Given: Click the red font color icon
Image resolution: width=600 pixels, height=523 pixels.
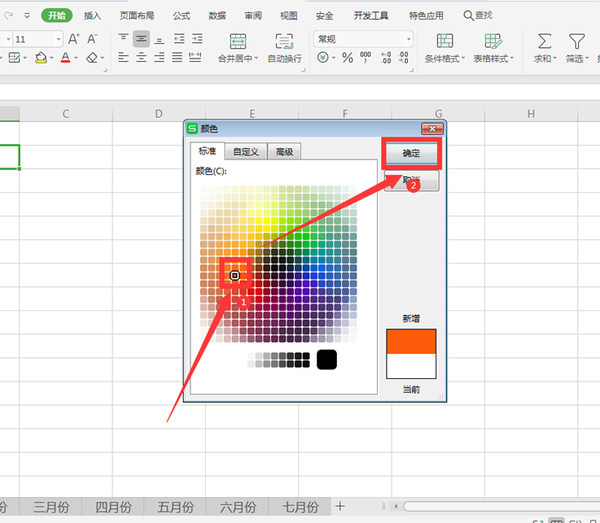Looking at the screenshot, I should click(65, 59).
